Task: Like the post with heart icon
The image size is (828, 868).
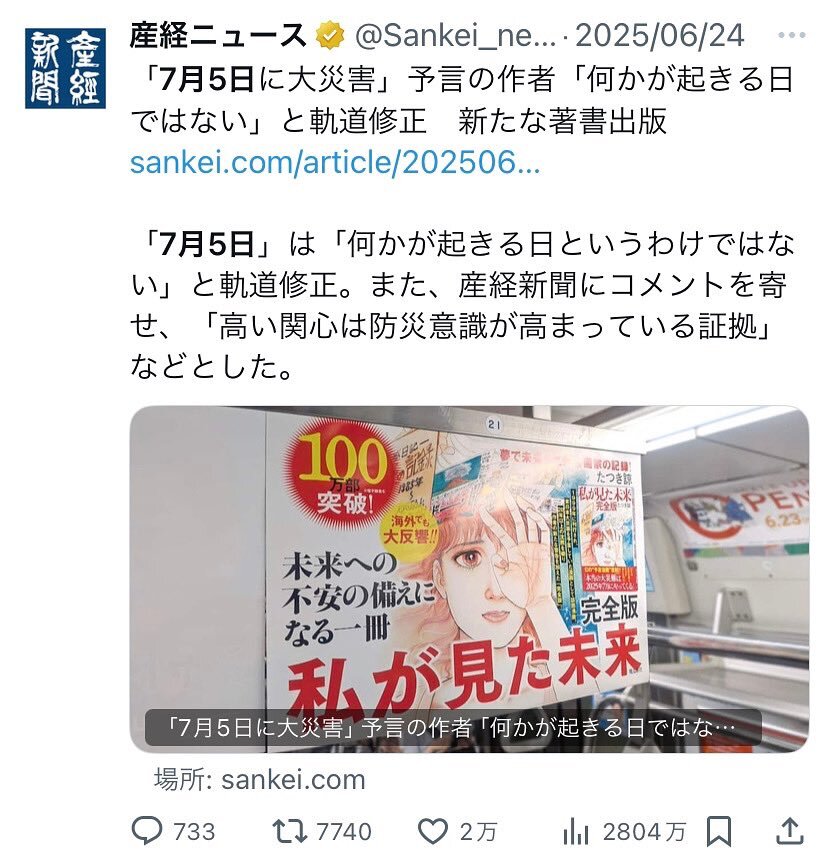Action: click(x=432, y=831)
